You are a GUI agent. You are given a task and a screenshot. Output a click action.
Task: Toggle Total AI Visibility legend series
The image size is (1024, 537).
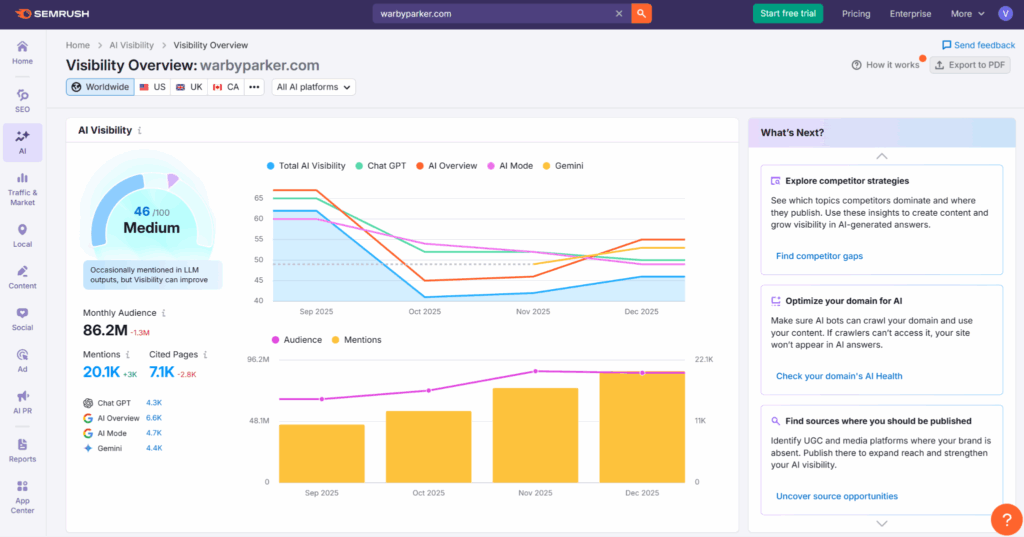point(306,166)
